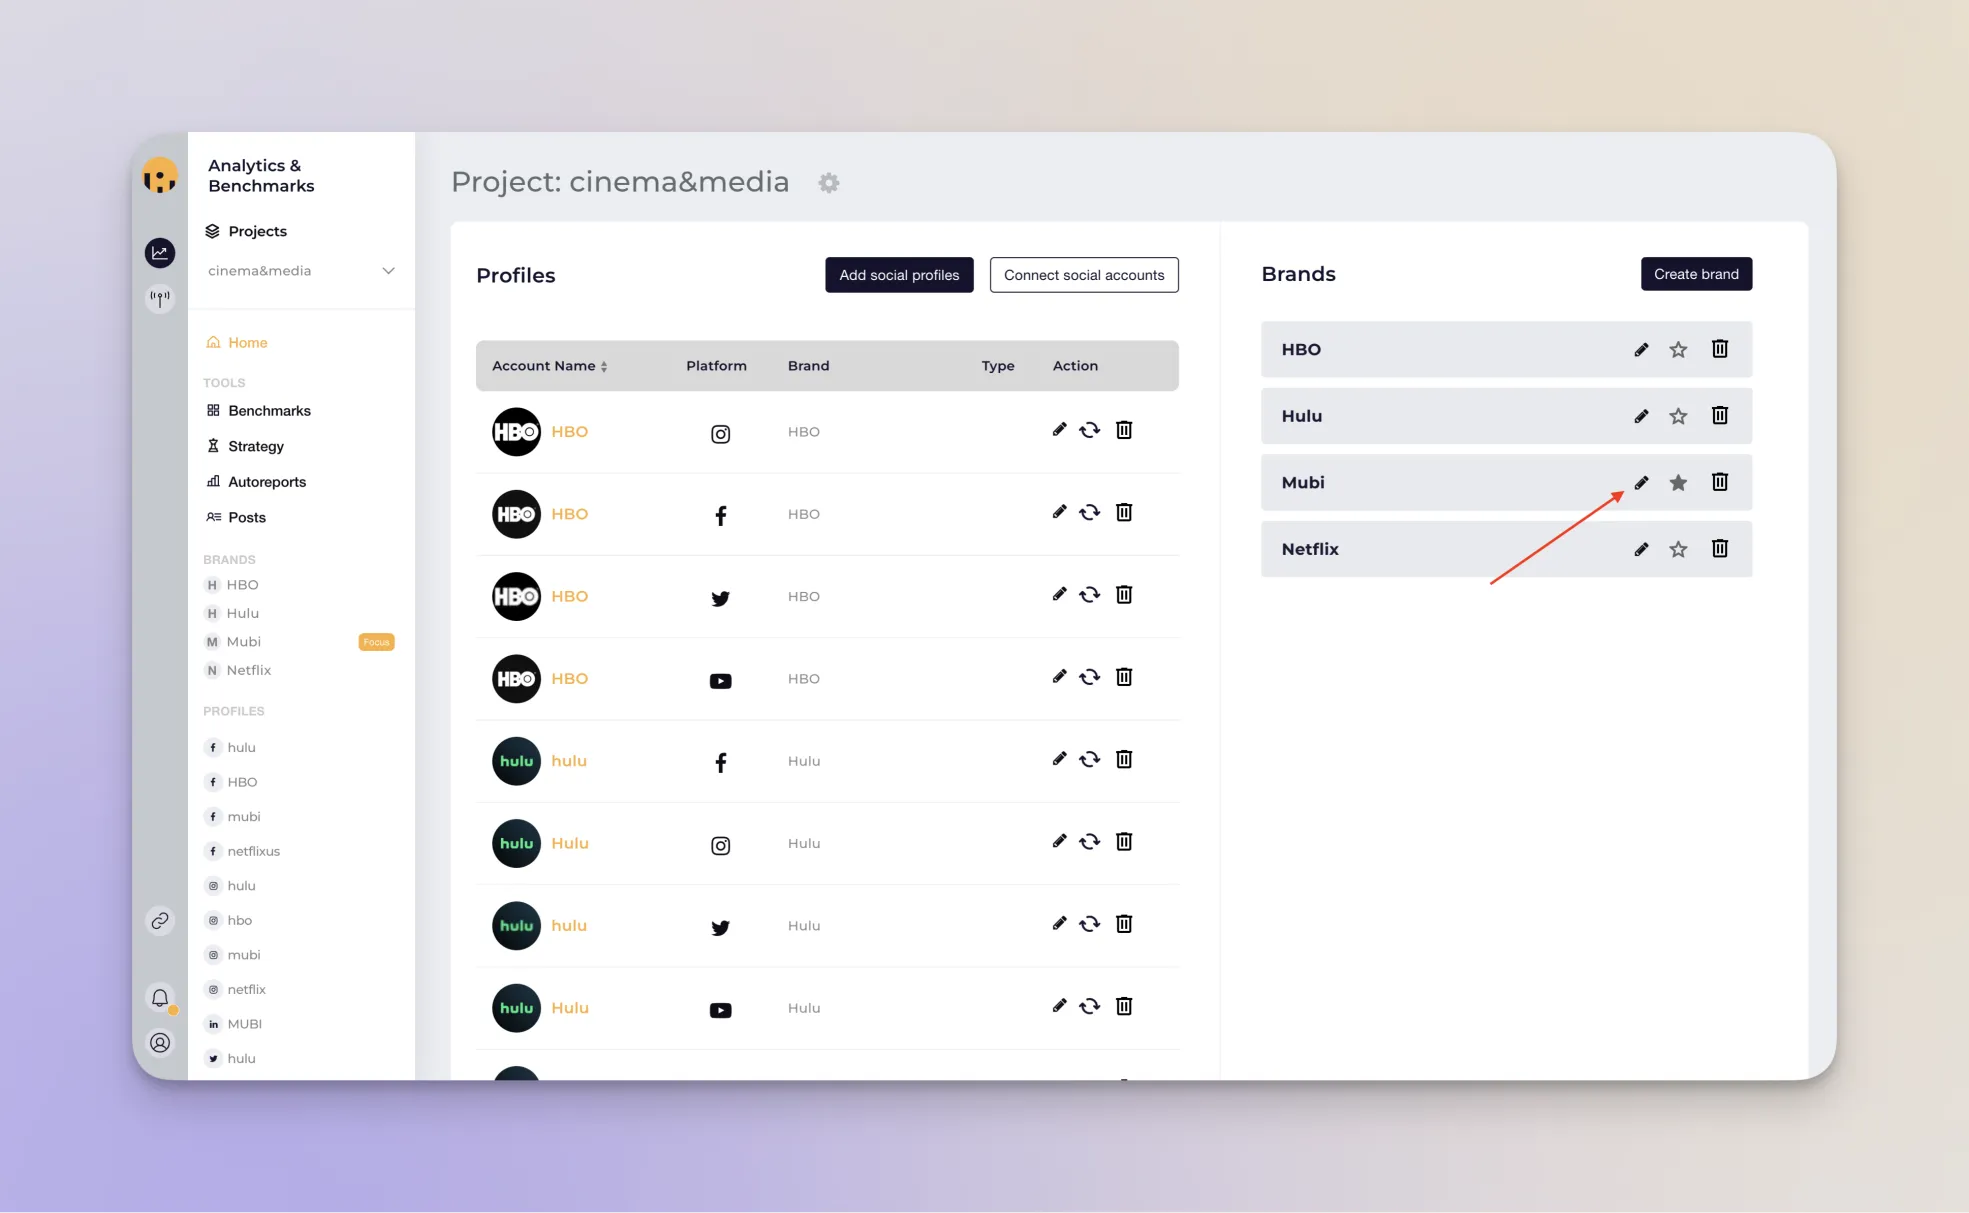
Task: Click the Platform column header
Action: tap(716, 366)
